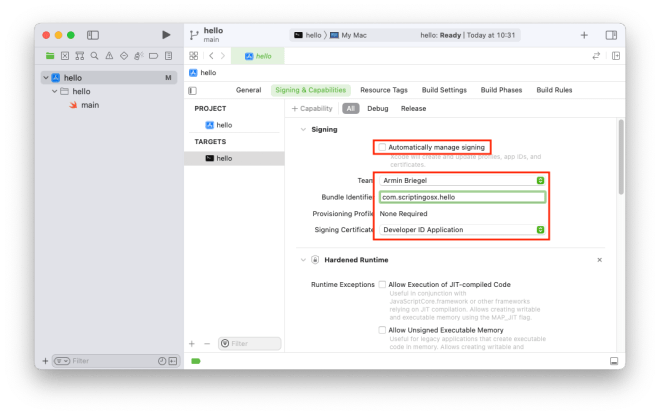Switch to the Build Rules tab
This screenshot has height=415, width=660.
pyautogui.click(x=554, y=90)
